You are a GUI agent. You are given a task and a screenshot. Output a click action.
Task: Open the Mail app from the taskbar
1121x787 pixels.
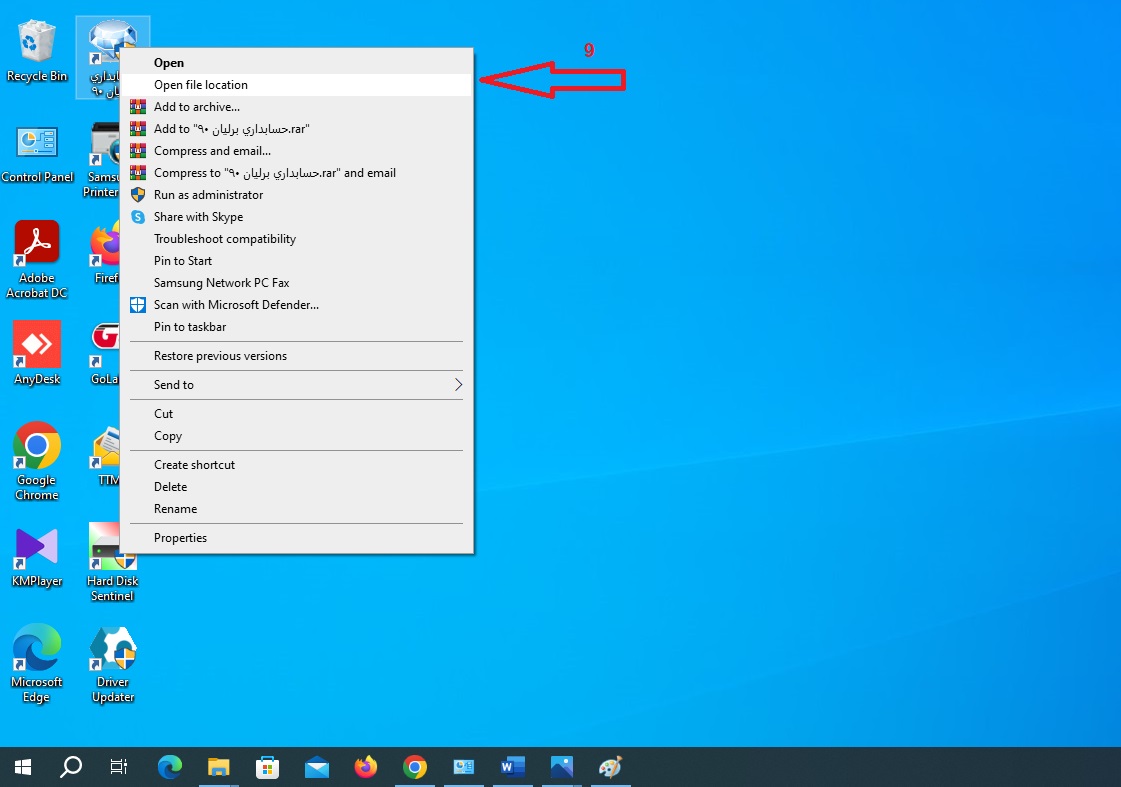tap(316, 767)
